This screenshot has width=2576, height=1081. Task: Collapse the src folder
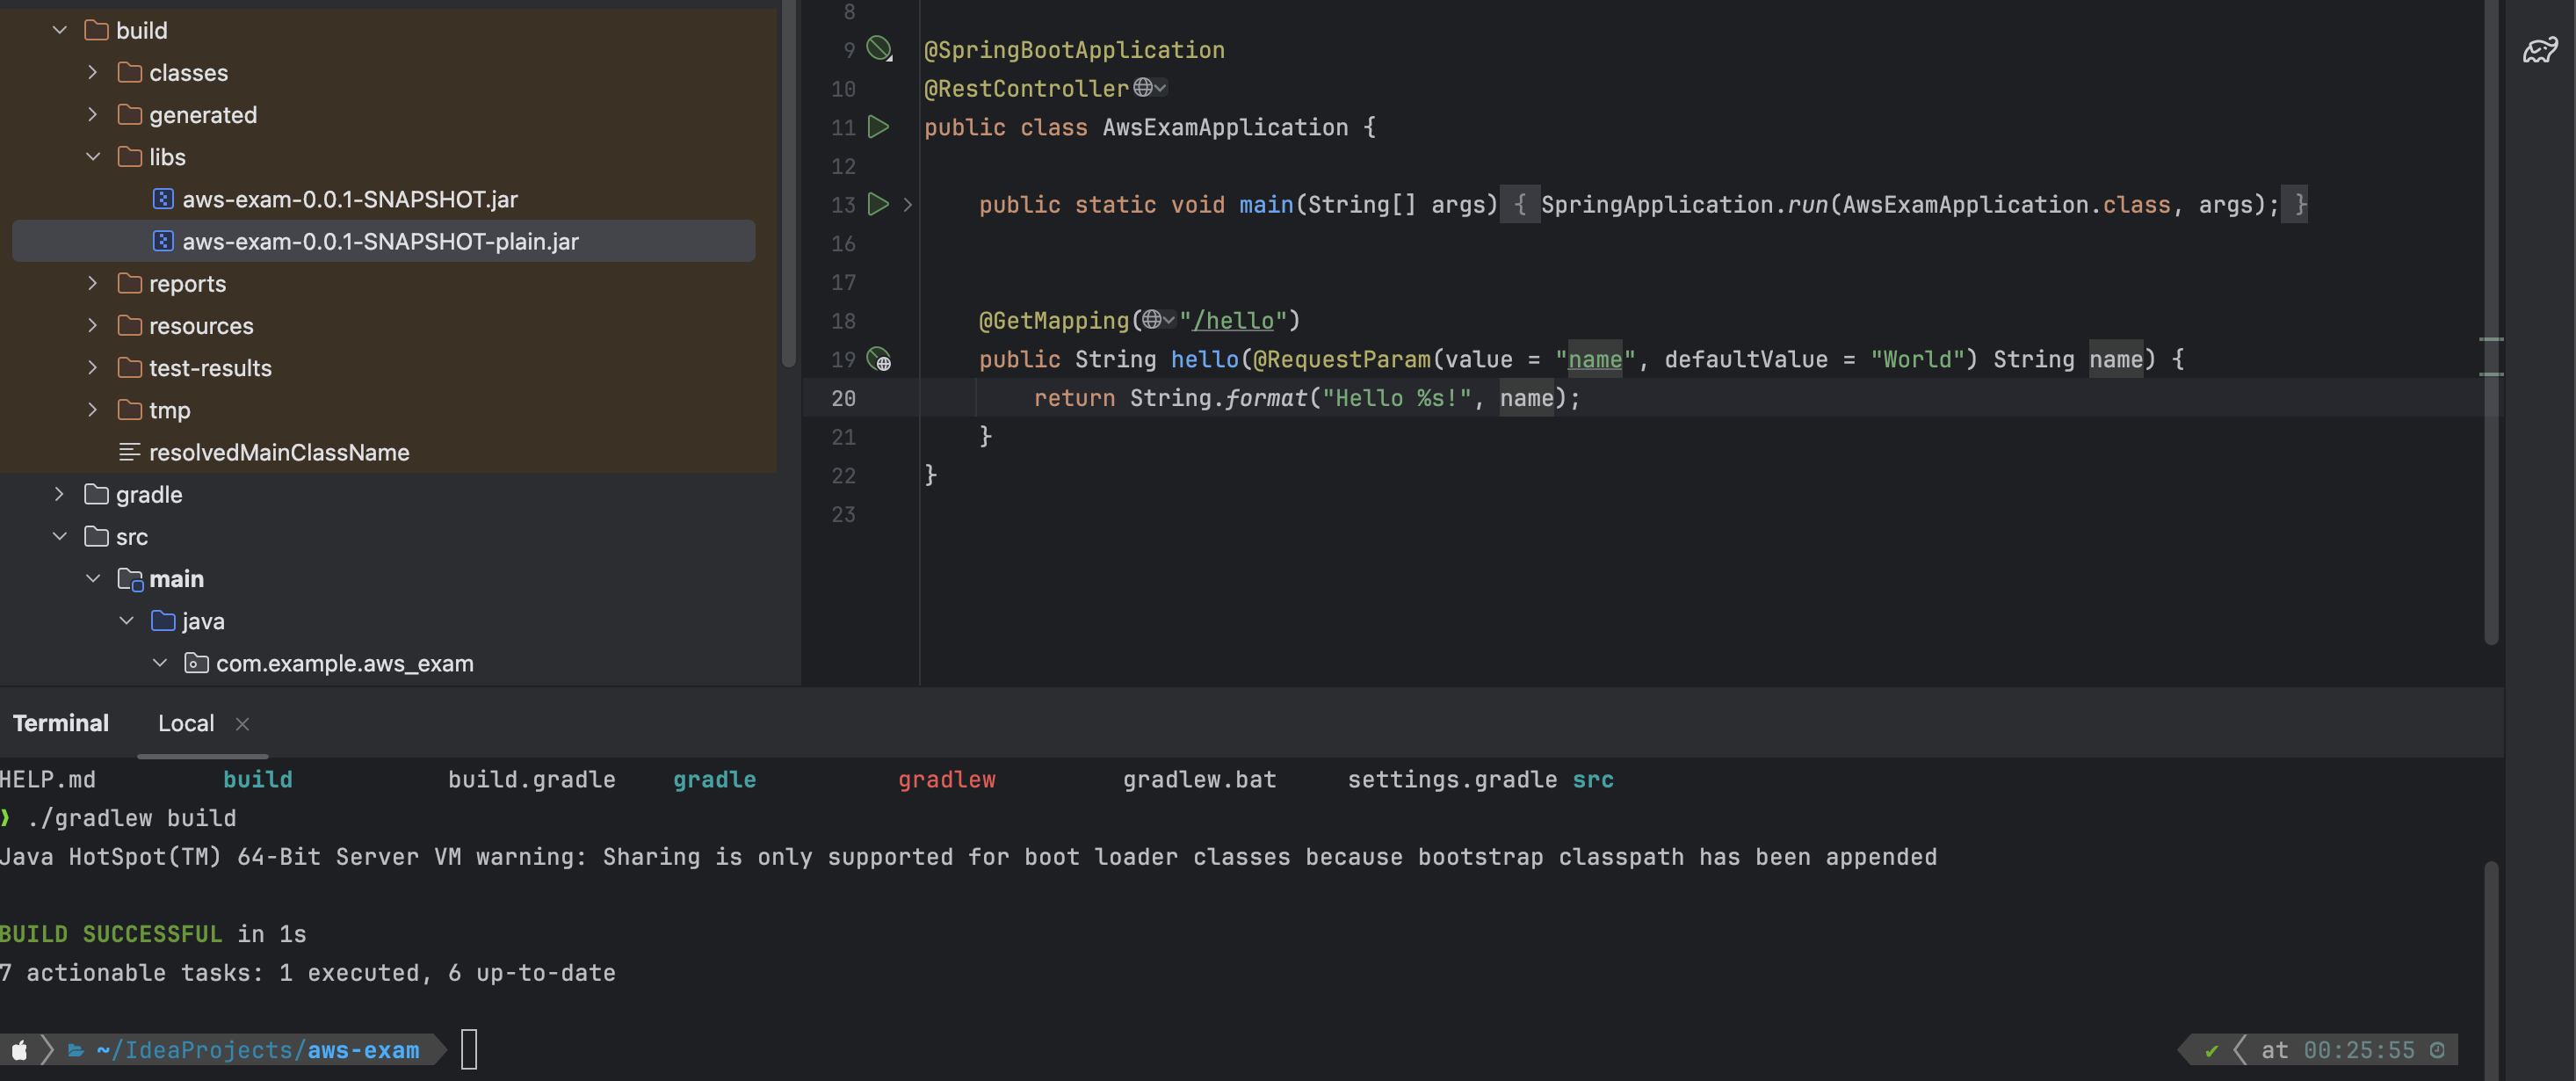60,537
